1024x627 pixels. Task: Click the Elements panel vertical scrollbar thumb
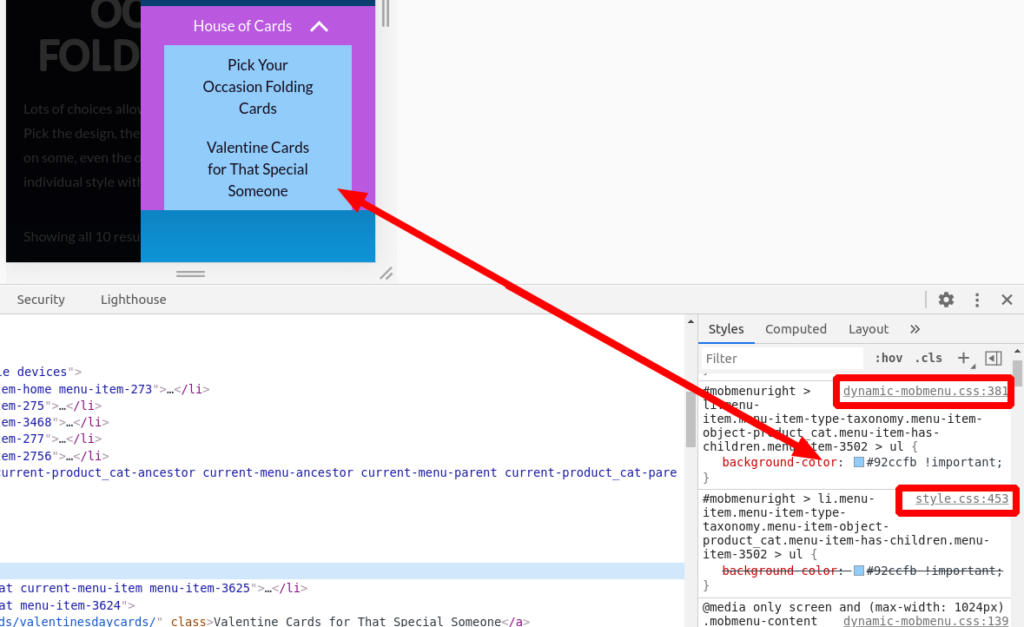(690, 420)
